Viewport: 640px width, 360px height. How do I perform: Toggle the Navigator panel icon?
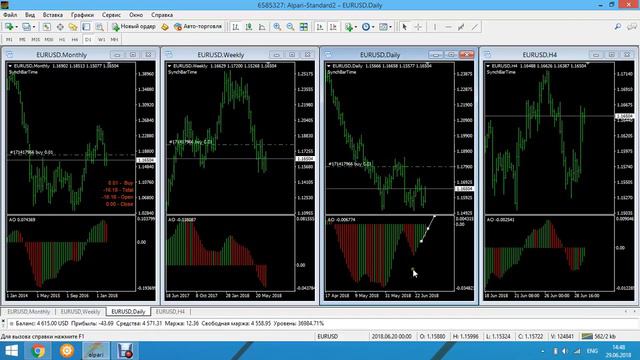coord(73,27)
